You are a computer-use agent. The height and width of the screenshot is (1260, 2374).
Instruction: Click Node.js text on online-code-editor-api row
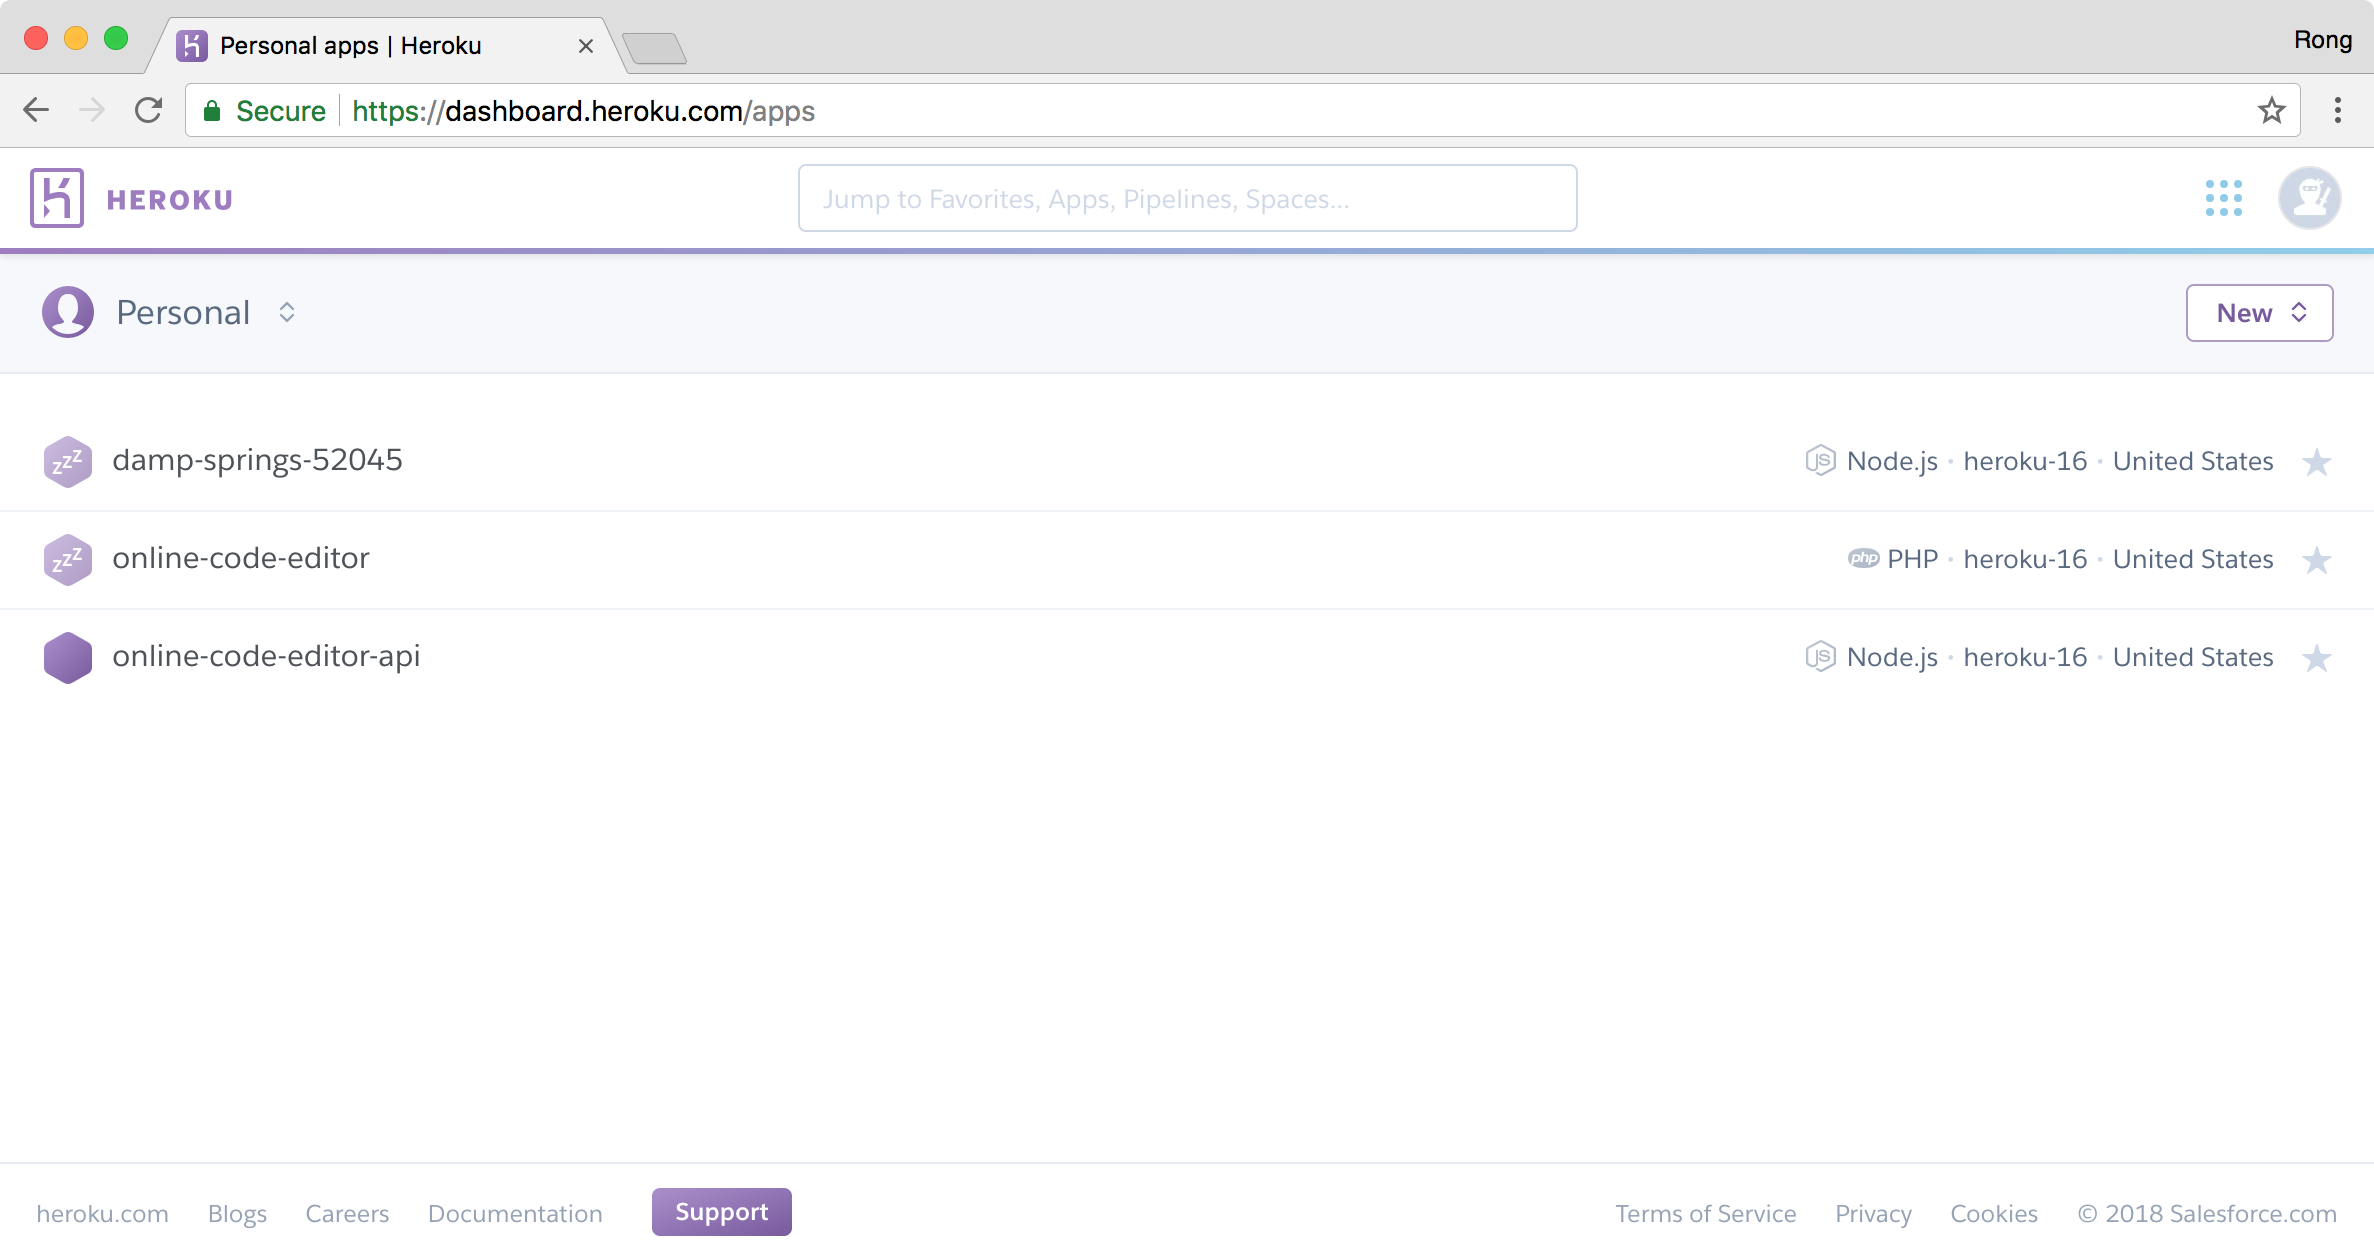(1892, 657)
